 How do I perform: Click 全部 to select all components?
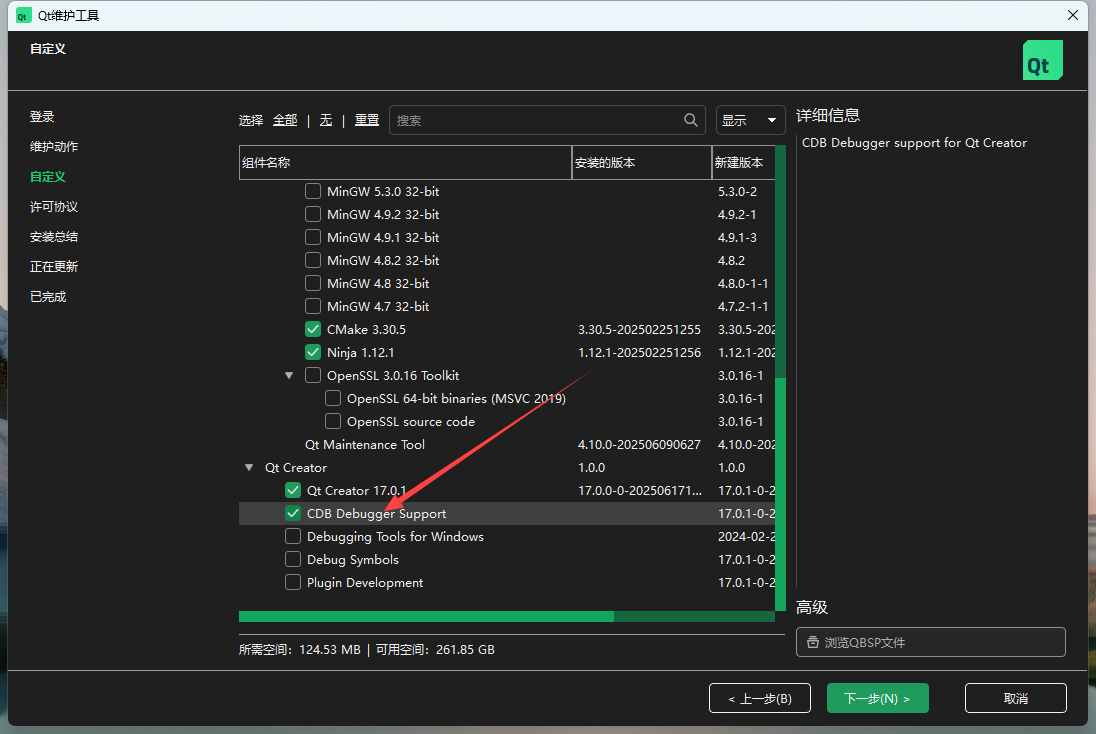pos(285,120)
